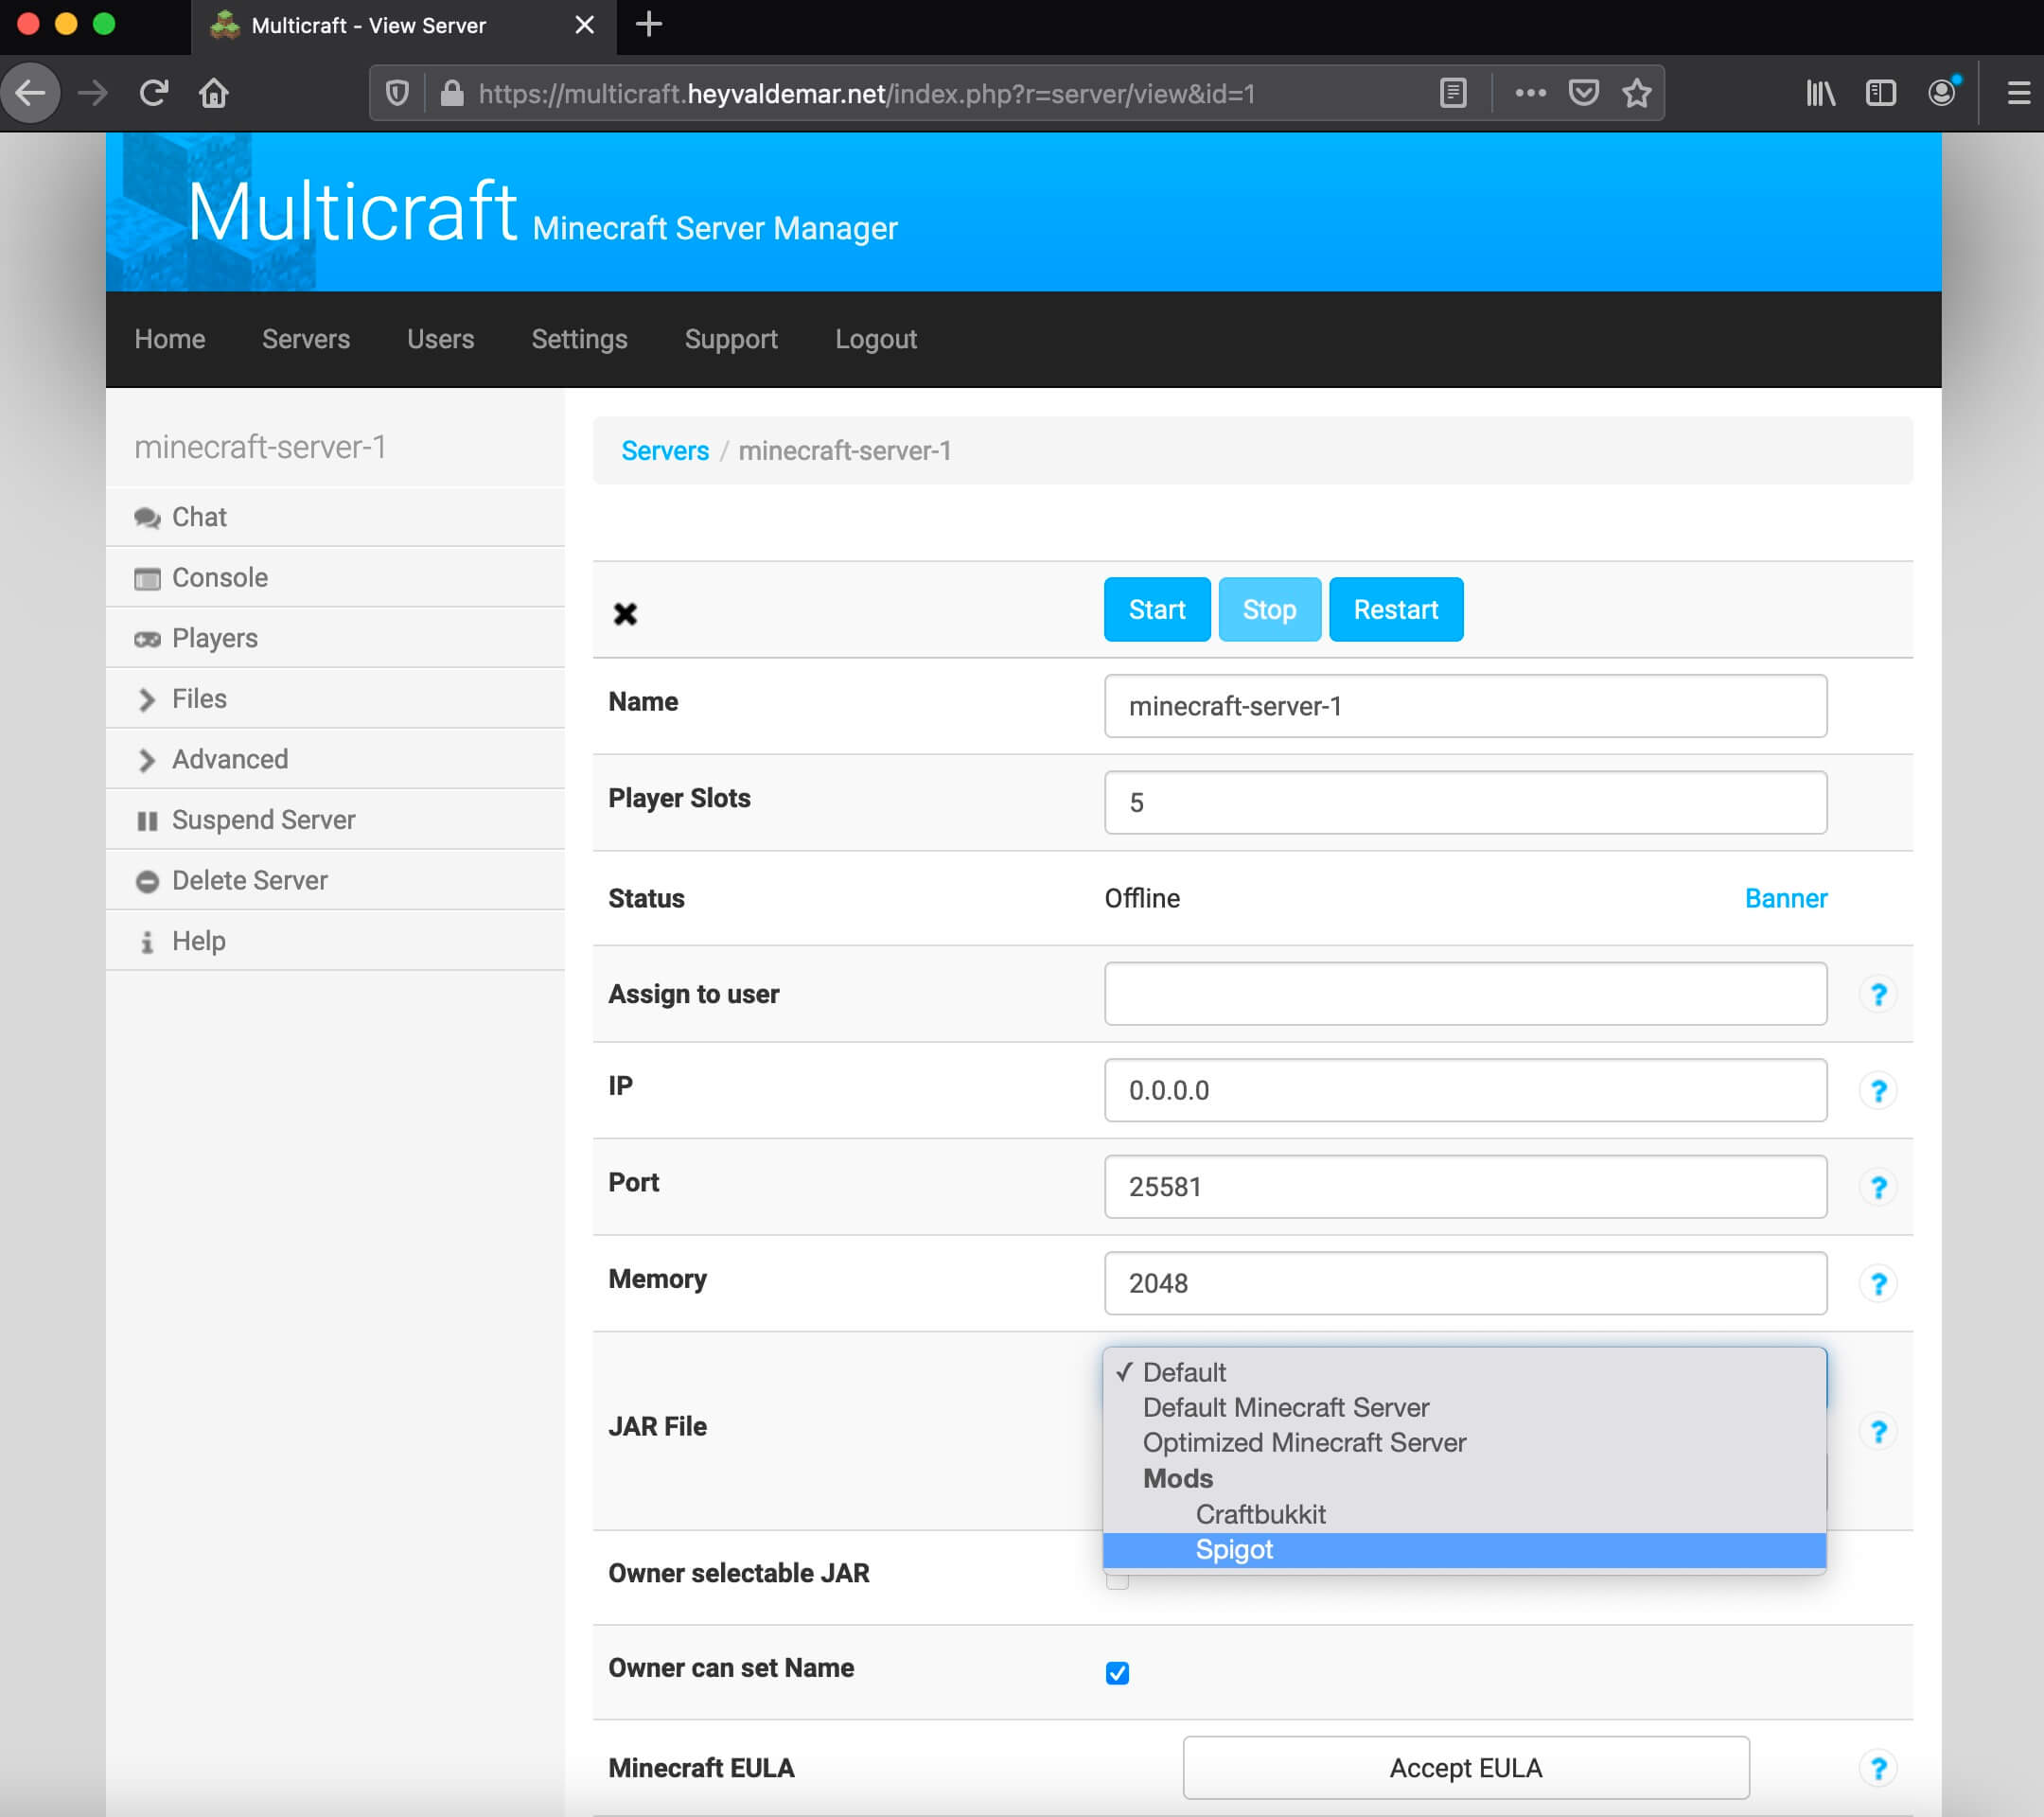Click the Stop server button

1269,610
